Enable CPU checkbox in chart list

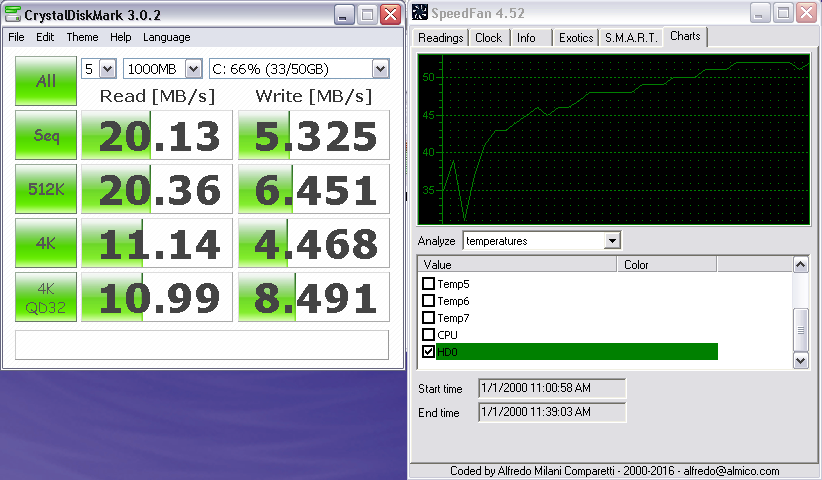click(428, 334)
